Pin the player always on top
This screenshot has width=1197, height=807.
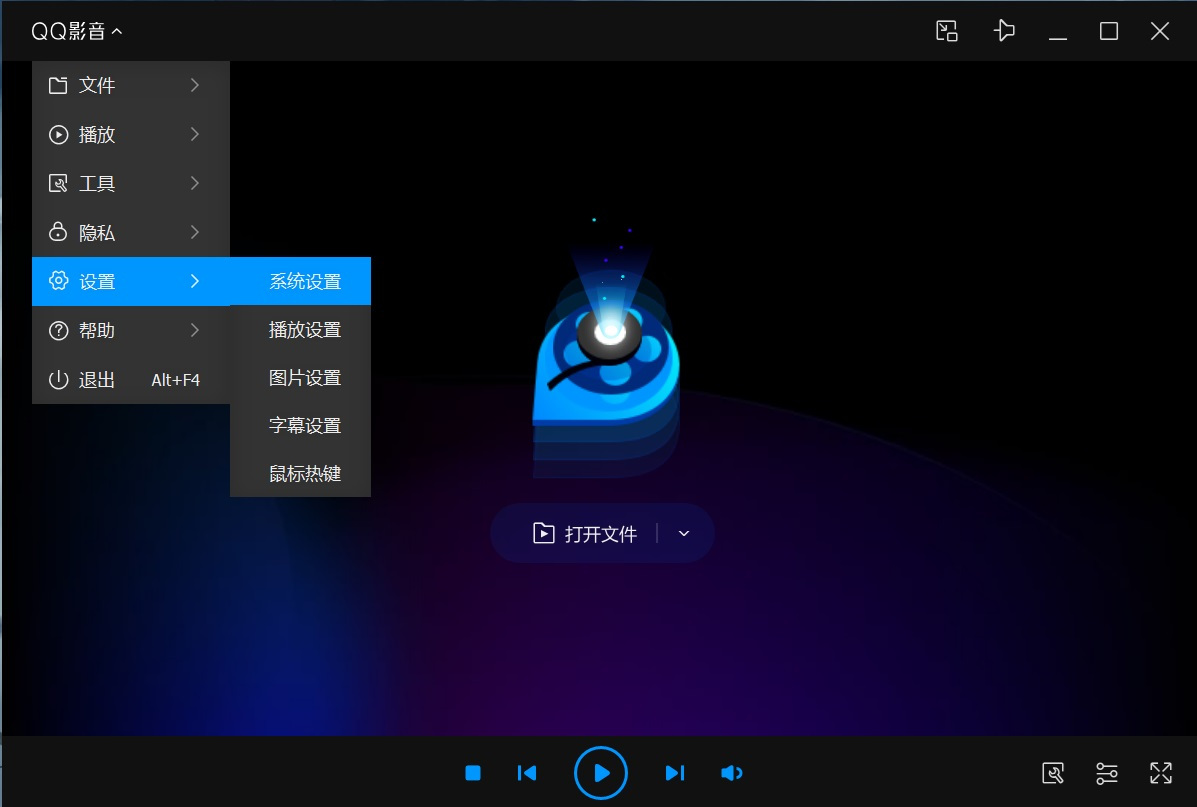(x=1004, y=31)
